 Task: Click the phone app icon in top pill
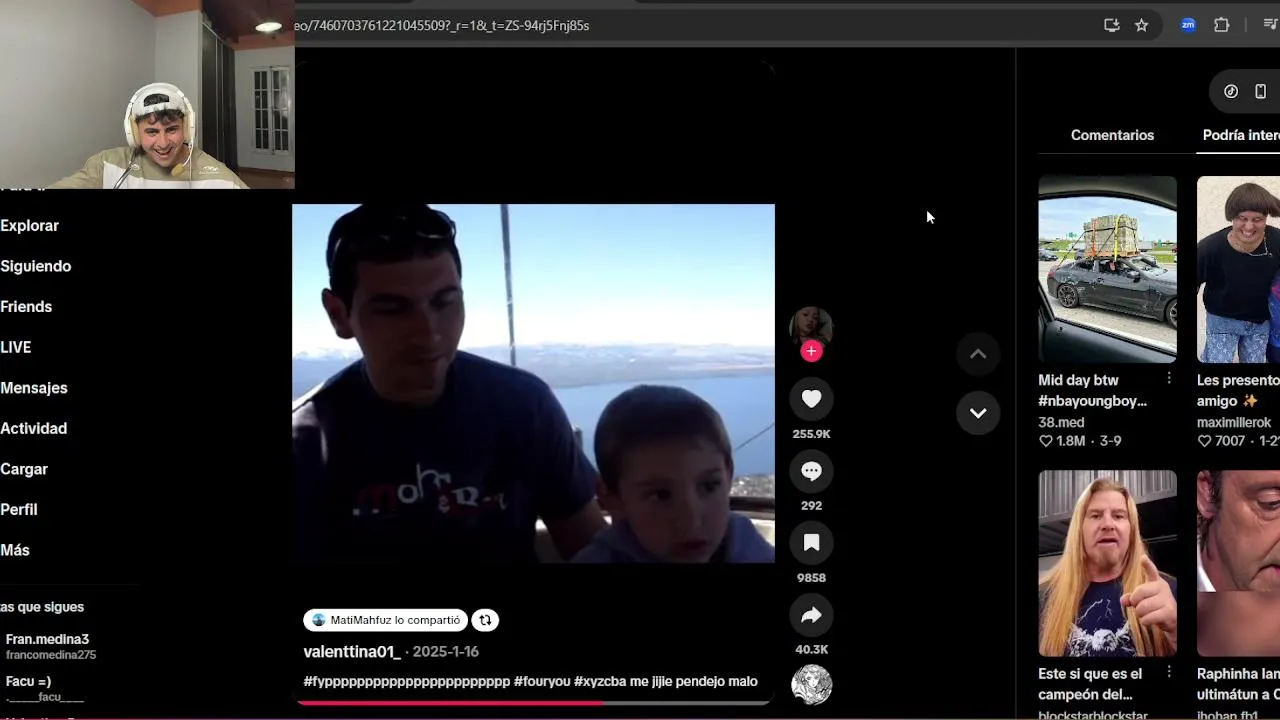pyautogui.click(x=1260, y=91)
